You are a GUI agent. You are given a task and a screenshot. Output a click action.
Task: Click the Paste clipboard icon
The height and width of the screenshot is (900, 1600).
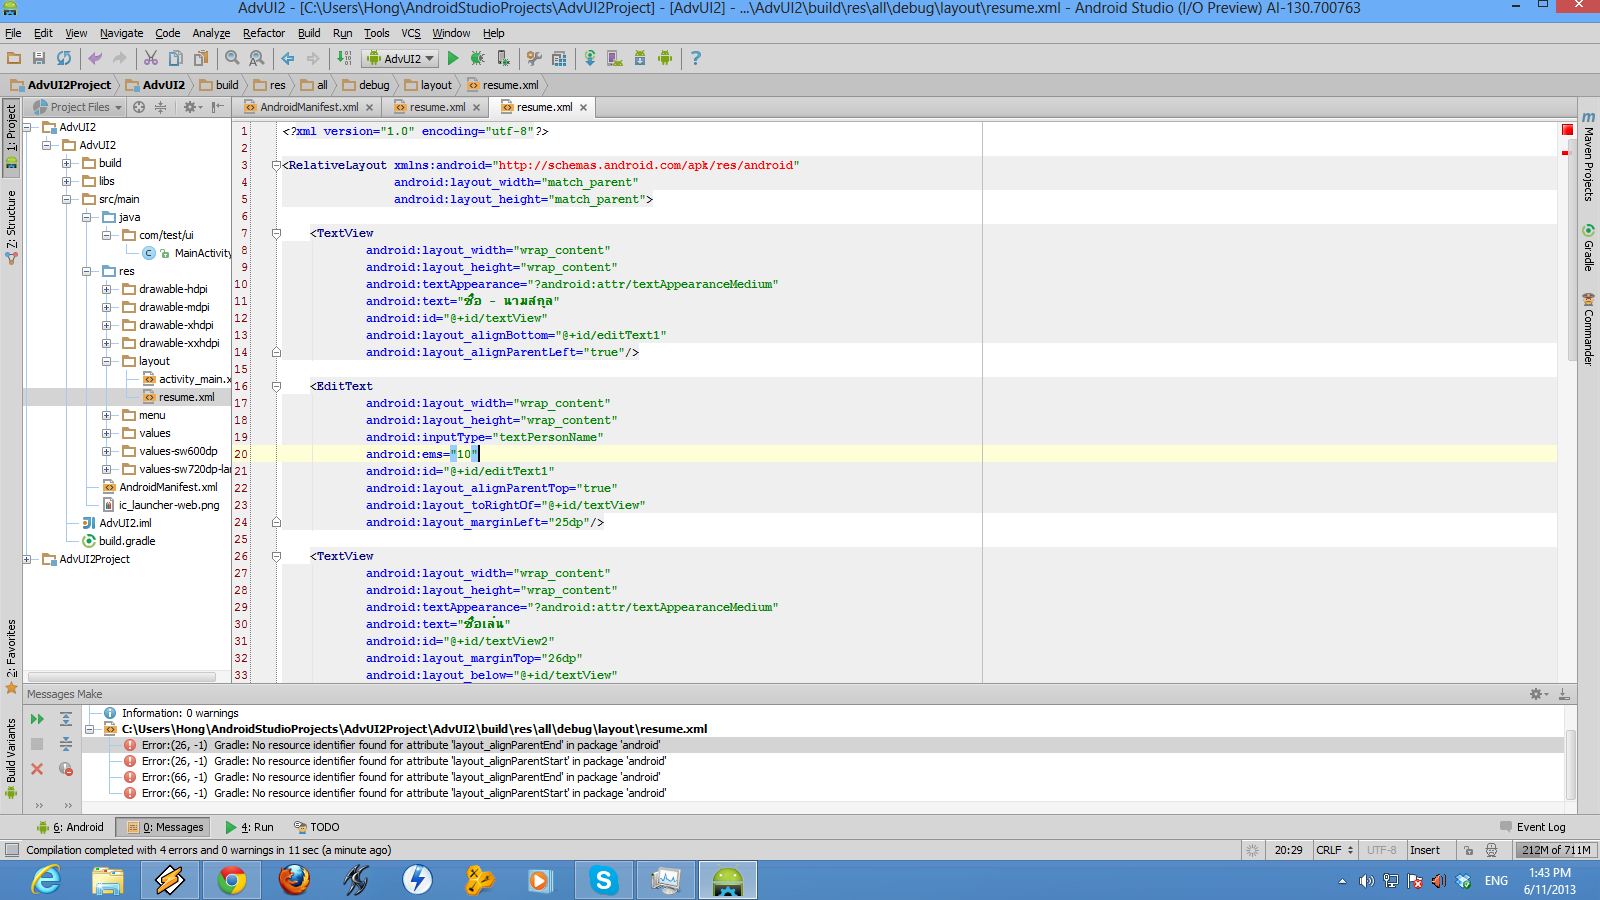201,59
